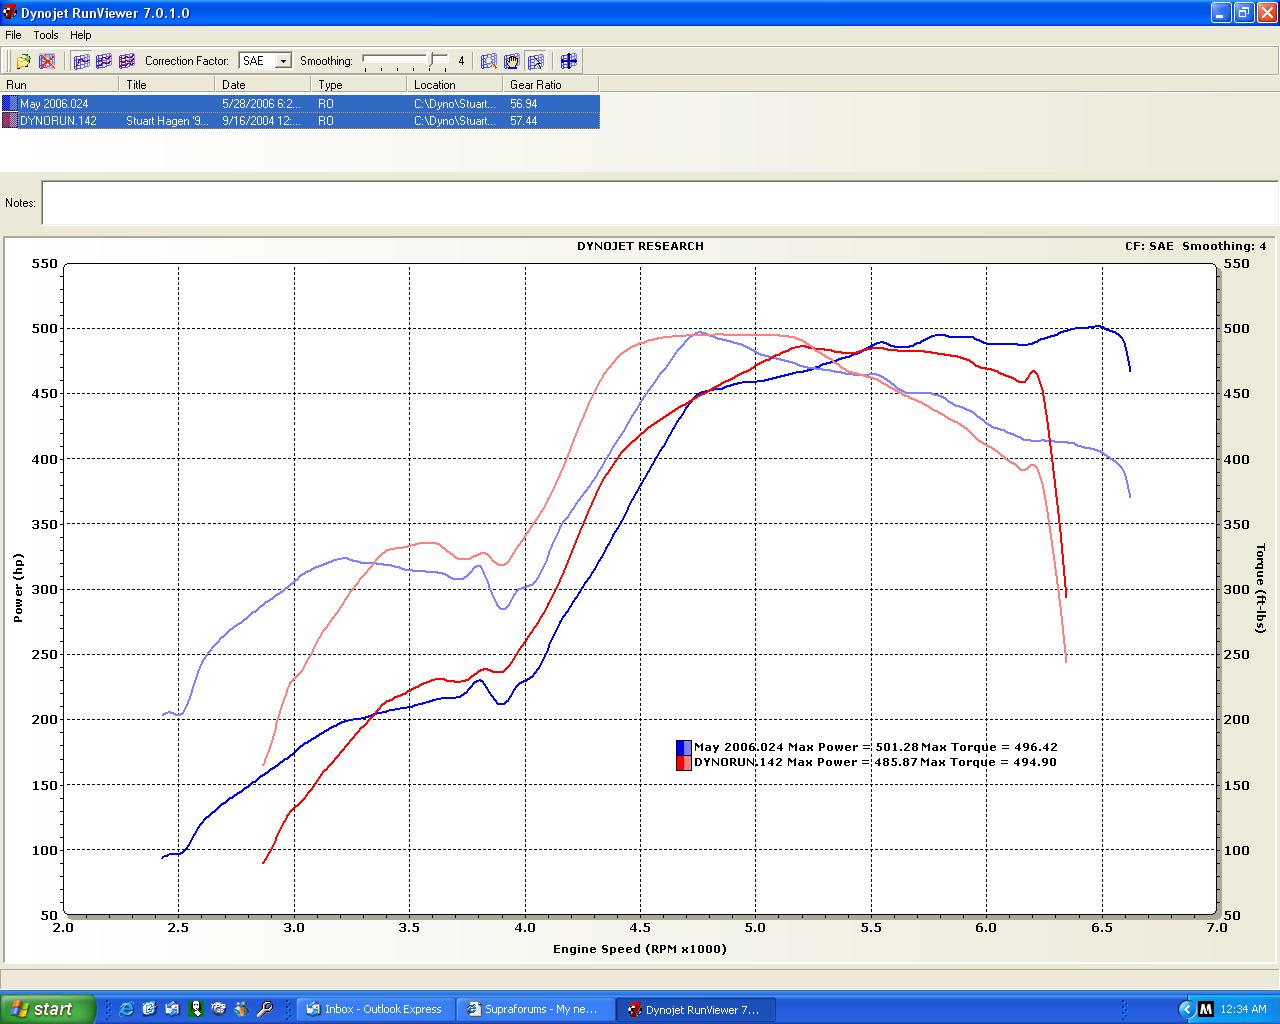Viewport: 1280px width, 1024px height.
Task: Click the open run file folder icon
Action: (23, 61)
